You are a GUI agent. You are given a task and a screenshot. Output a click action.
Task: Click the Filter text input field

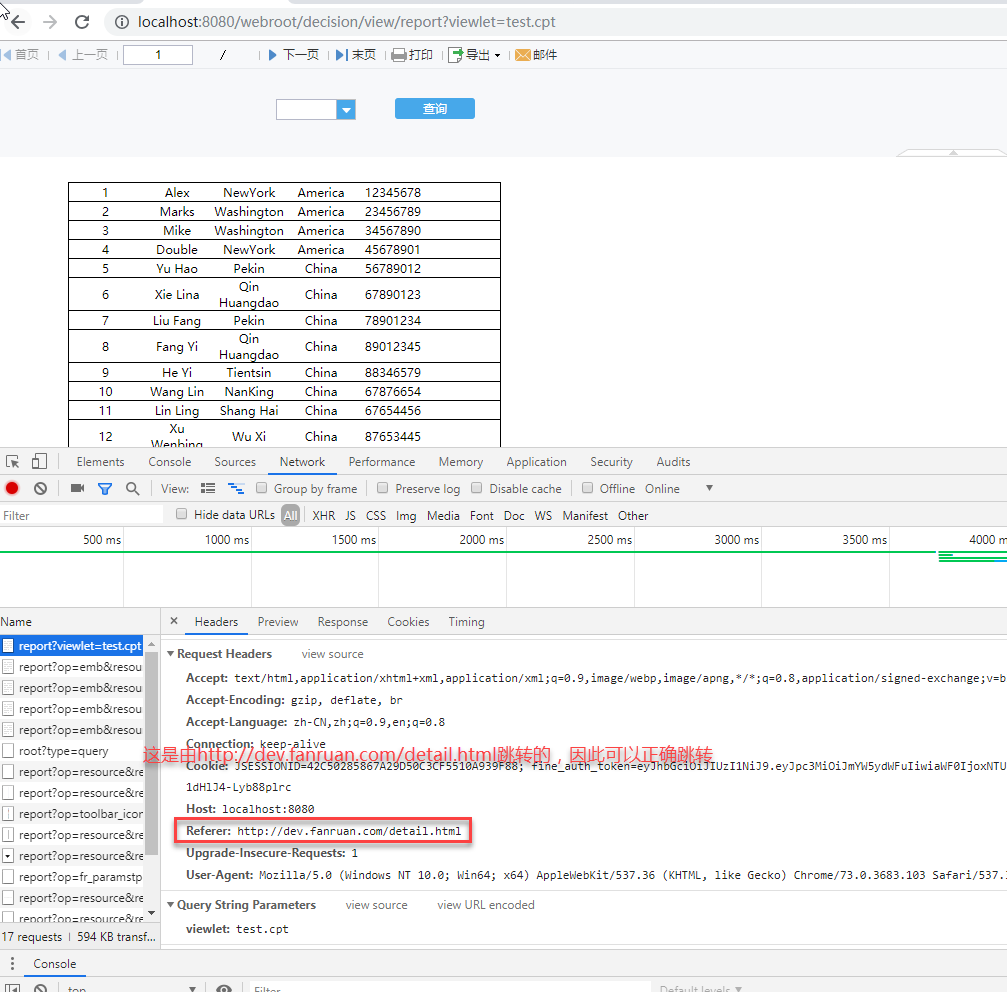[82, 515]
